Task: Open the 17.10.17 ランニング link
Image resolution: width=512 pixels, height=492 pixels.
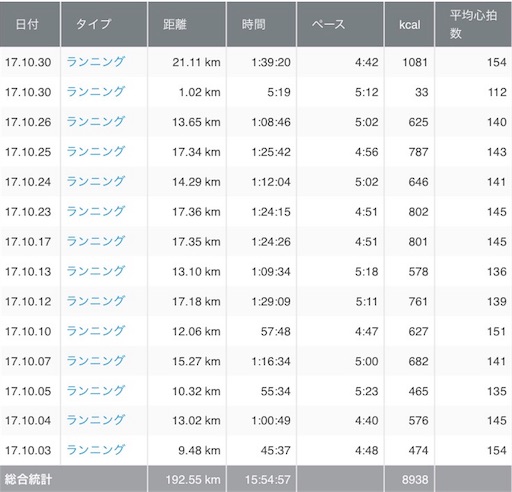Action: point(96,242)
